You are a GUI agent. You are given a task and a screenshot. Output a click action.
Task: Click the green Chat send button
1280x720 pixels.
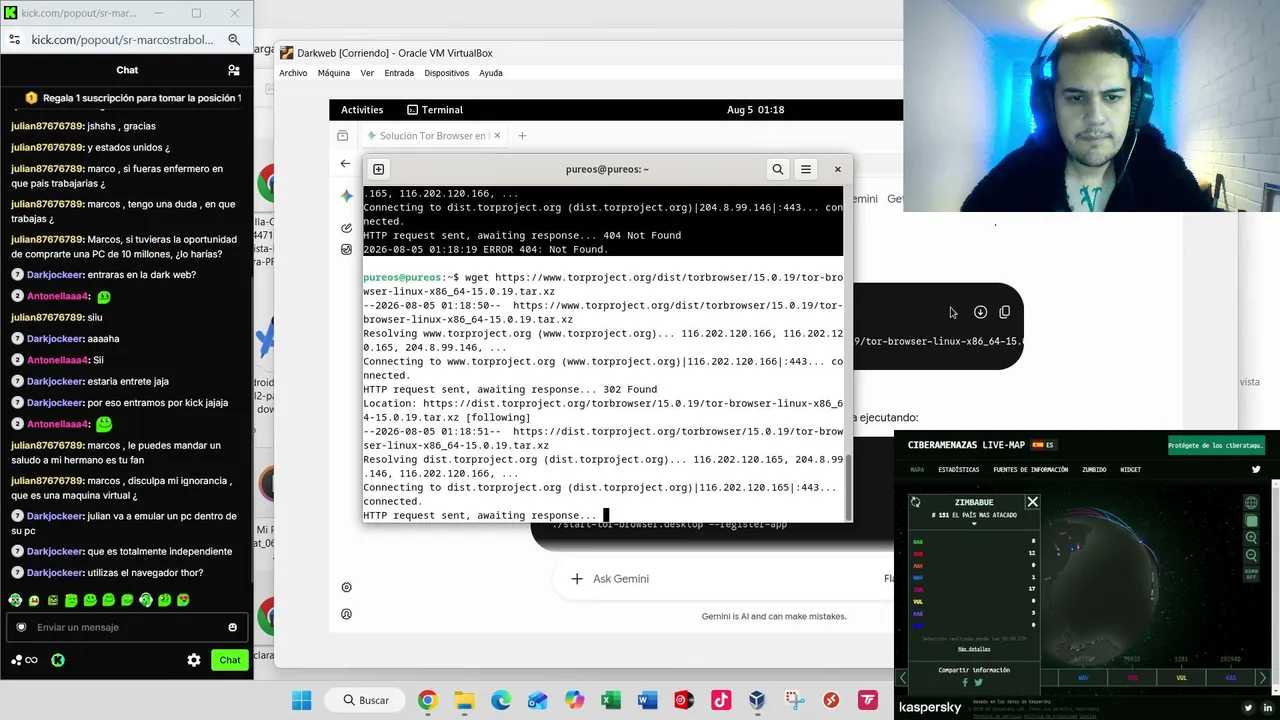[x=230, y=660]
